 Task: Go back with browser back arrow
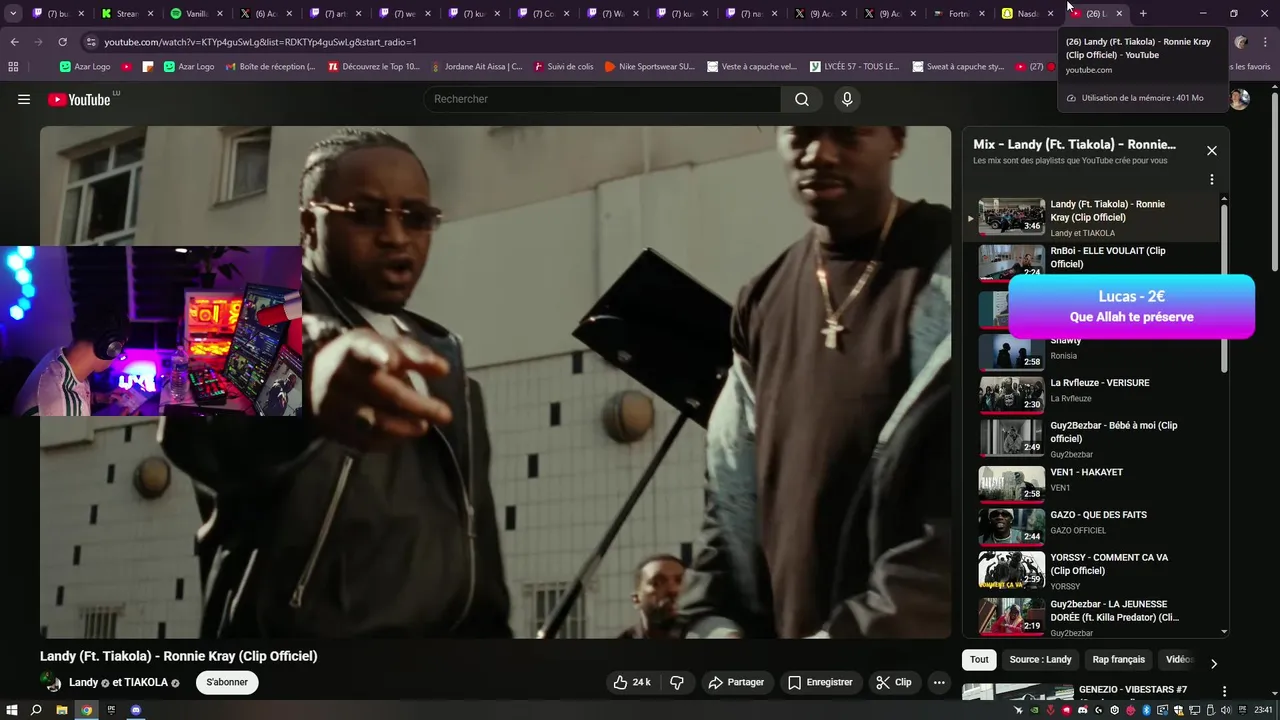pos(14,42)
